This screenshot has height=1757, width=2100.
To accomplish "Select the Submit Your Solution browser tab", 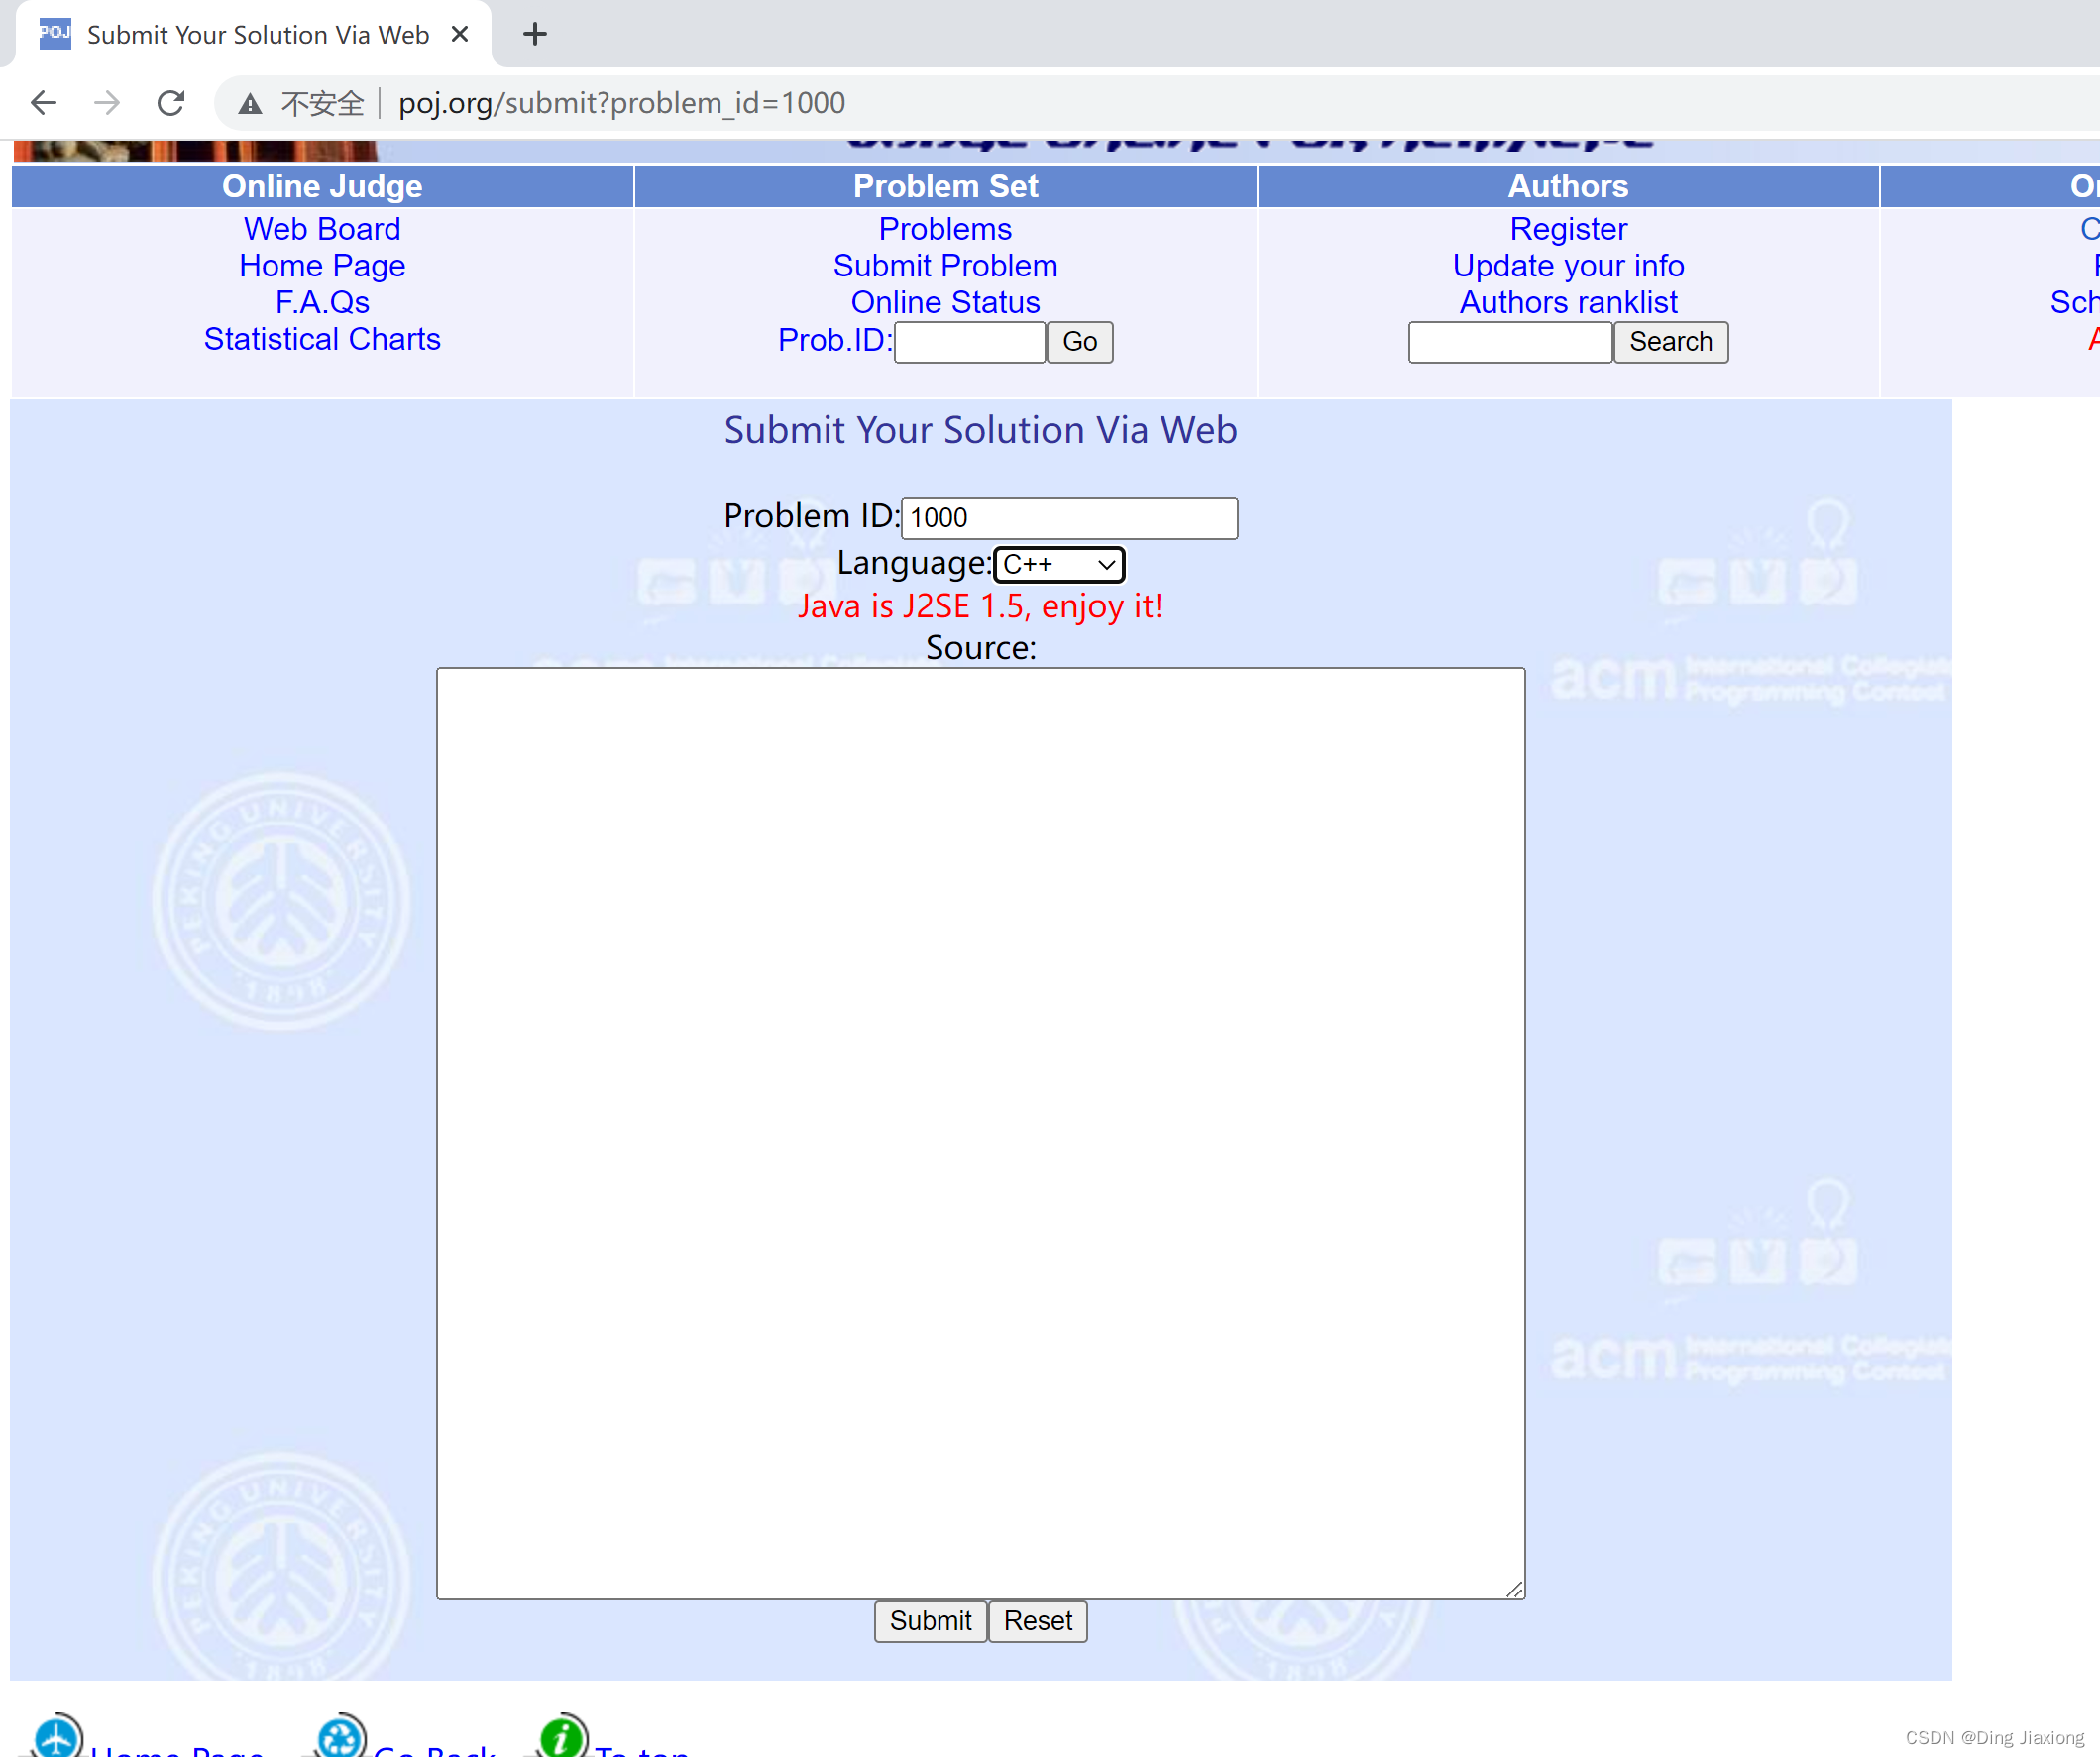I will [x=257, y=34].
